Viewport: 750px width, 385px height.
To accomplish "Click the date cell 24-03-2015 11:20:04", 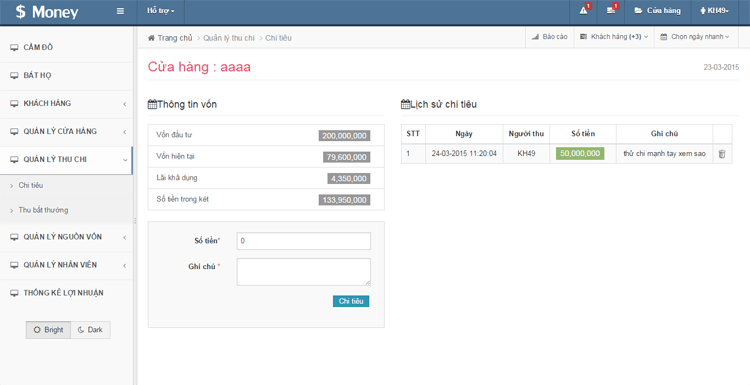I will click(464, 154).
